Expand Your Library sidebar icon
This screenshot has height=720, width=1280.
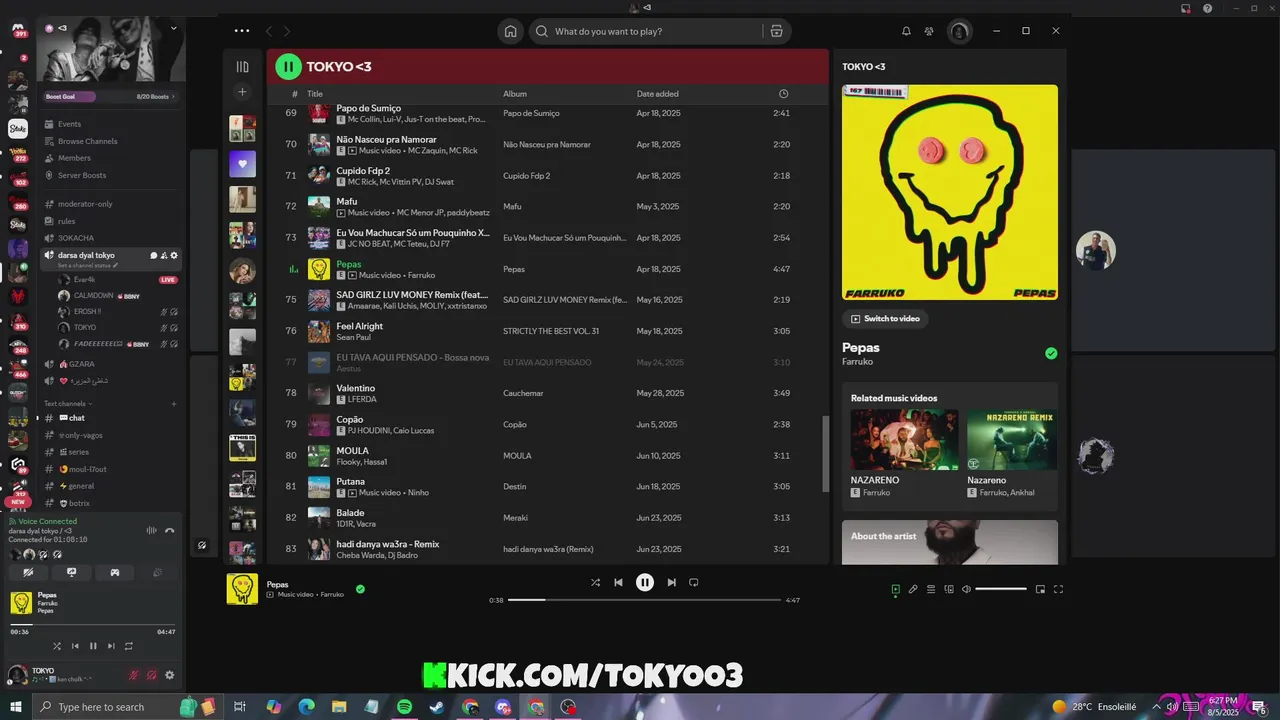point(242,67)
